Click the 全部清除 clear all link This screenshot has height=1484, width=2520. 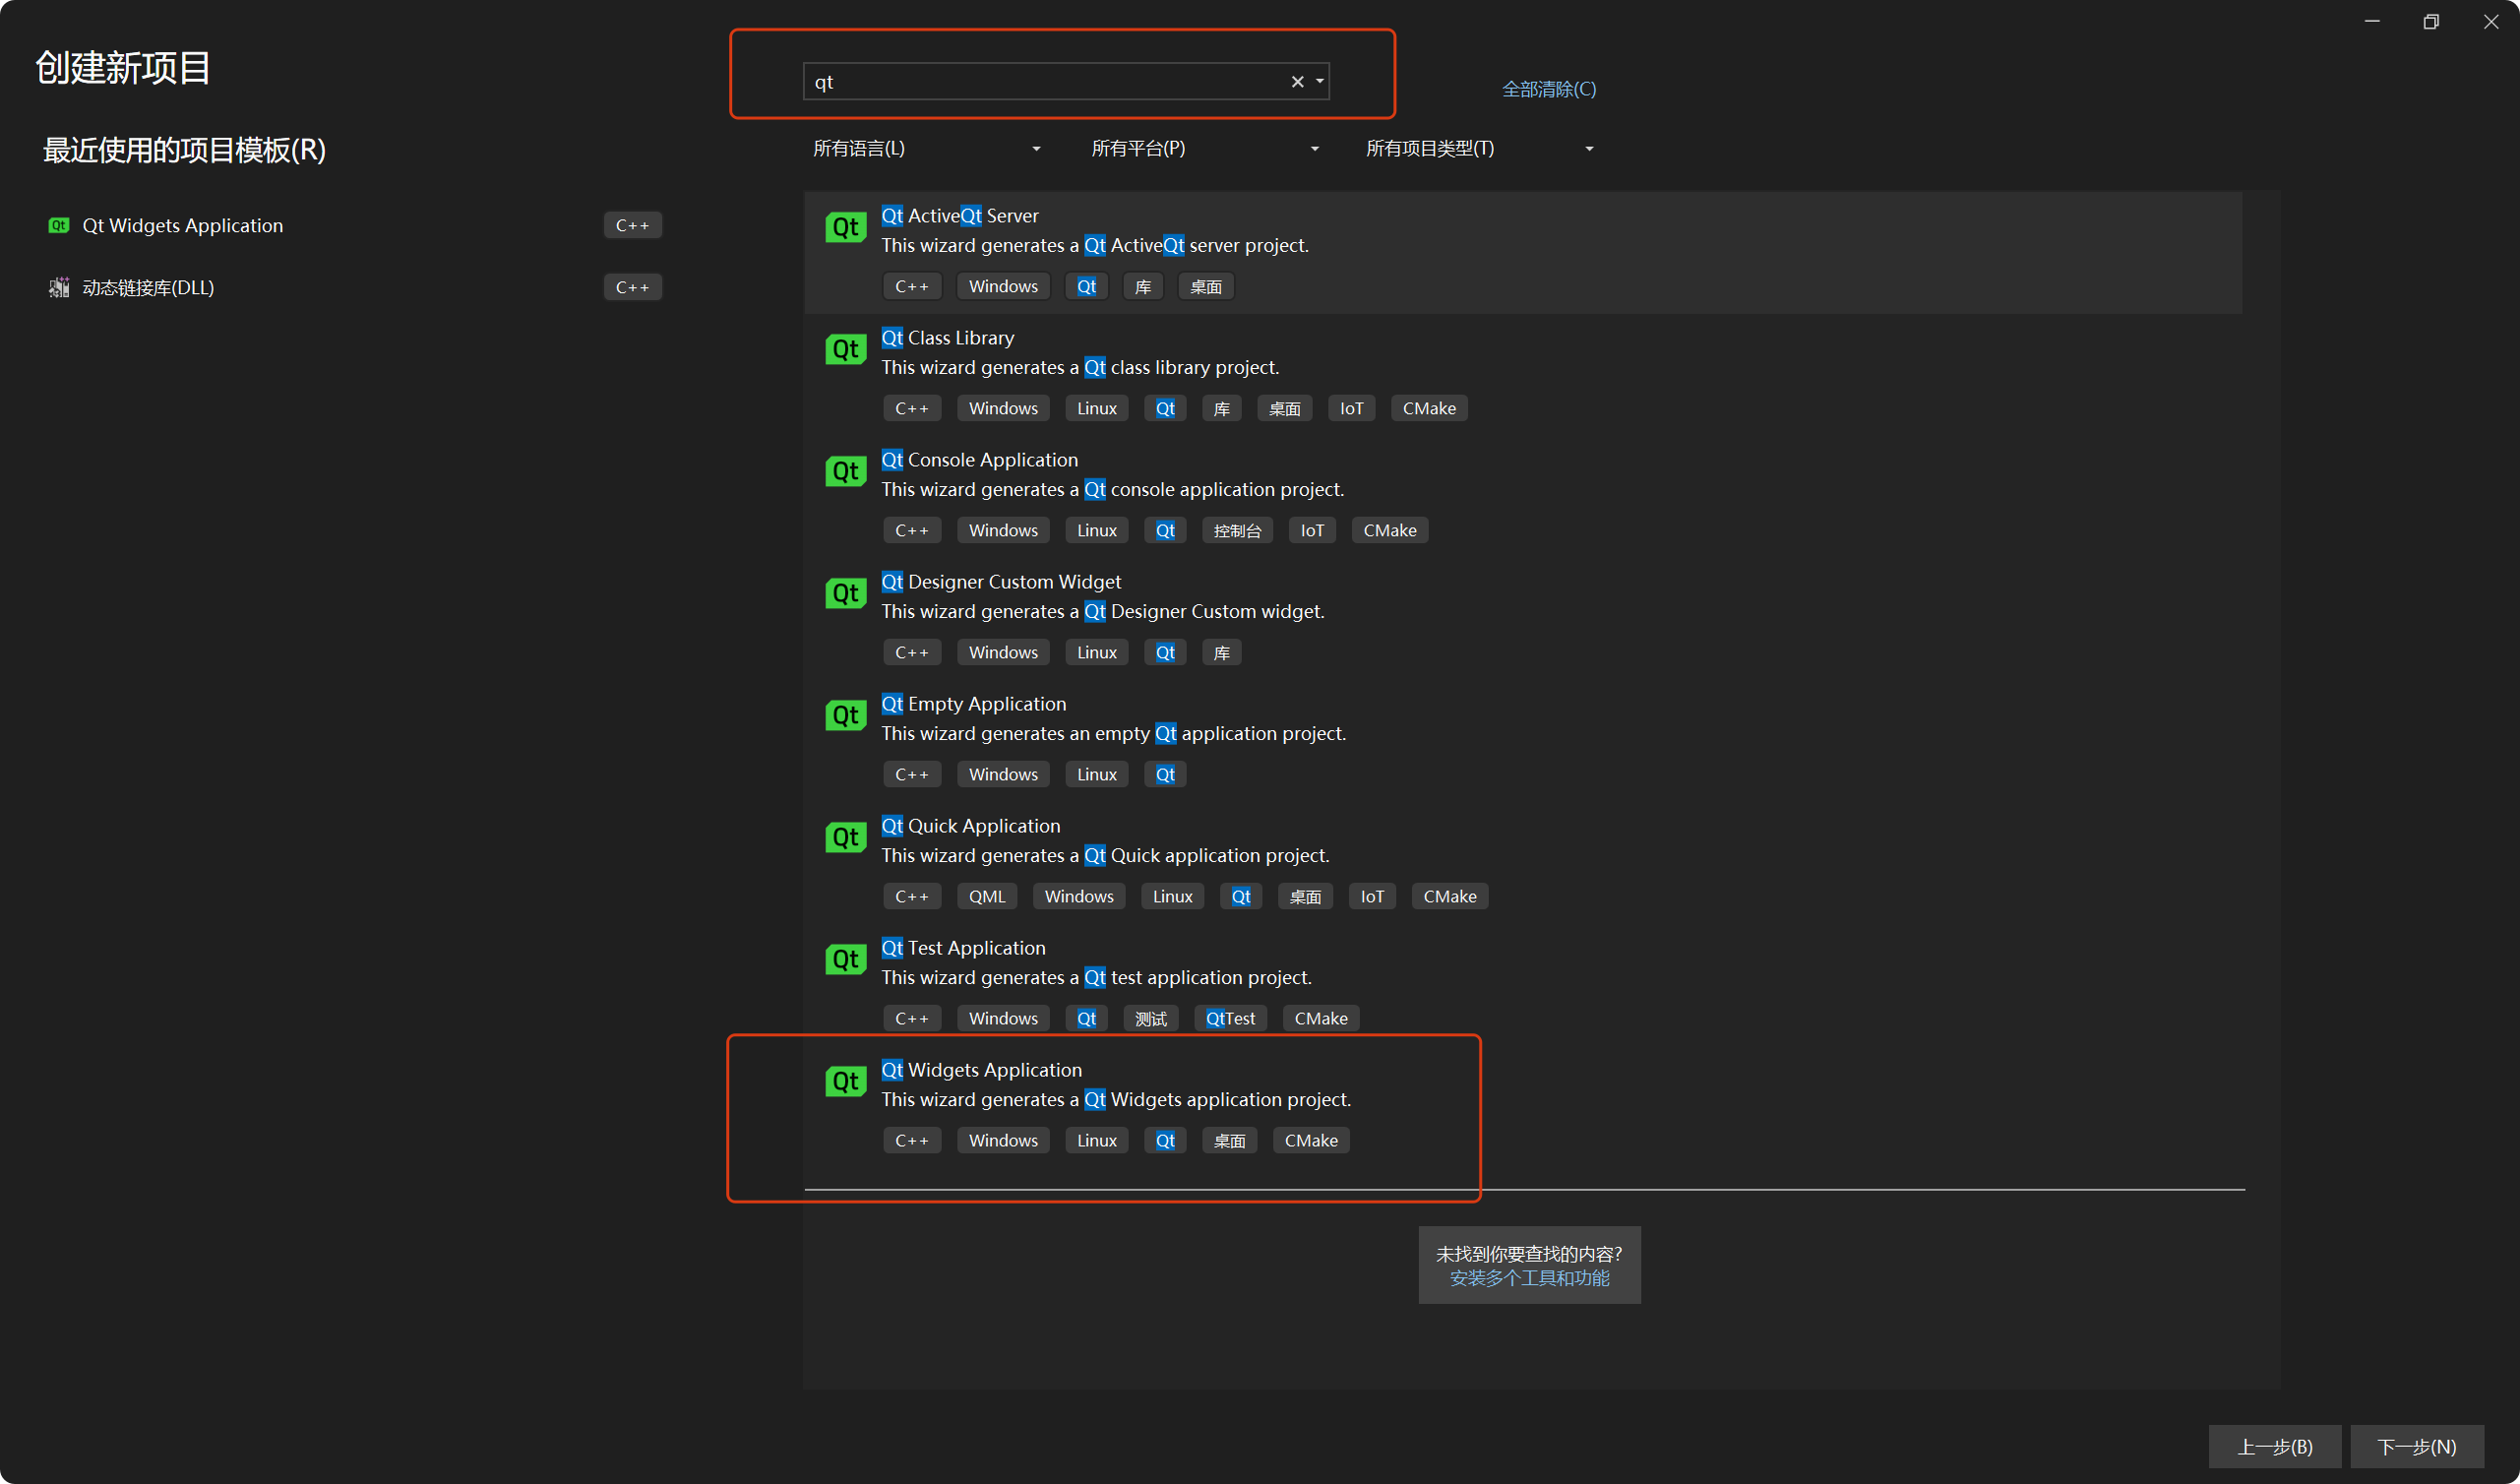1548,90
